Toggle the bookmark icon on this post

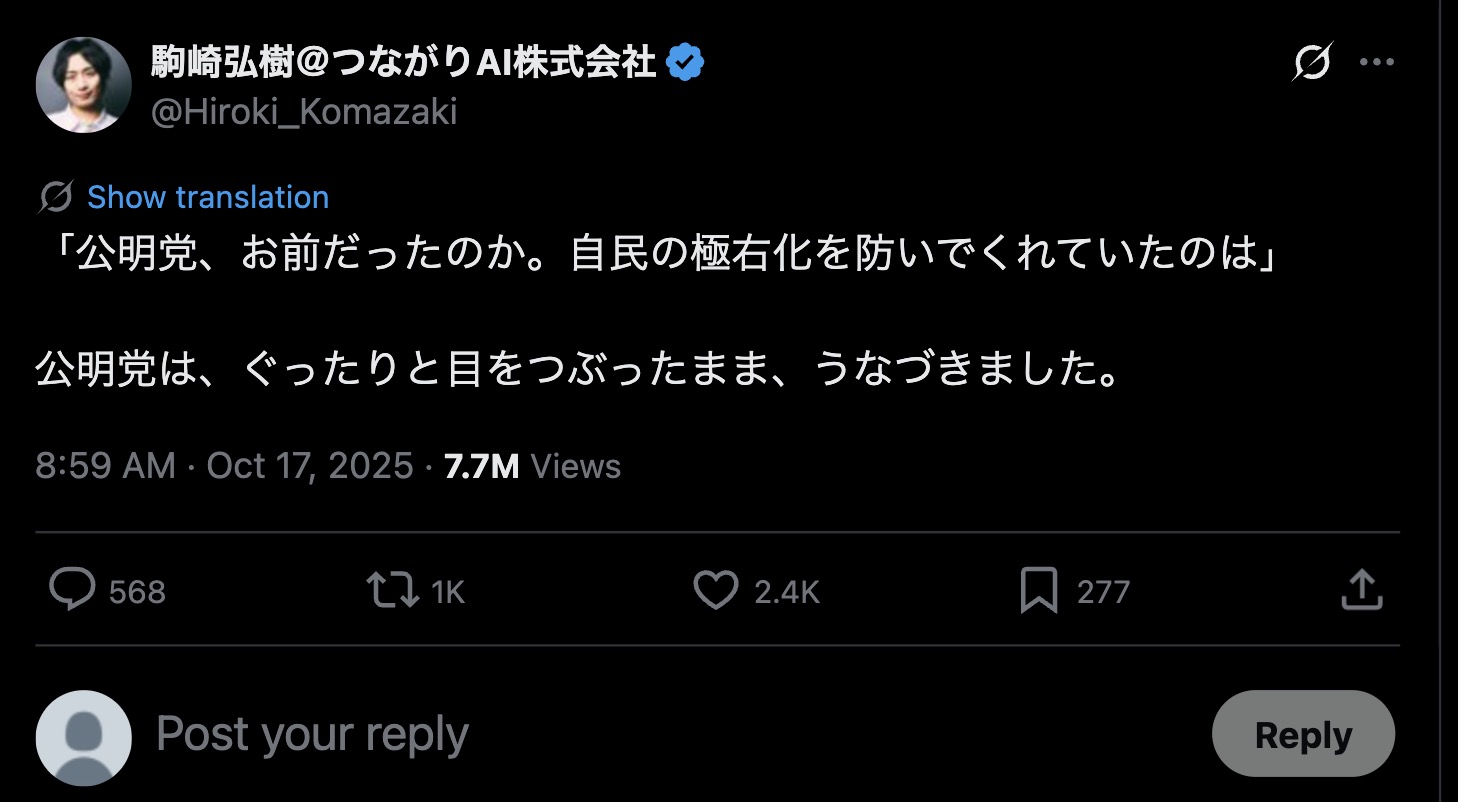pos(1038,591)
